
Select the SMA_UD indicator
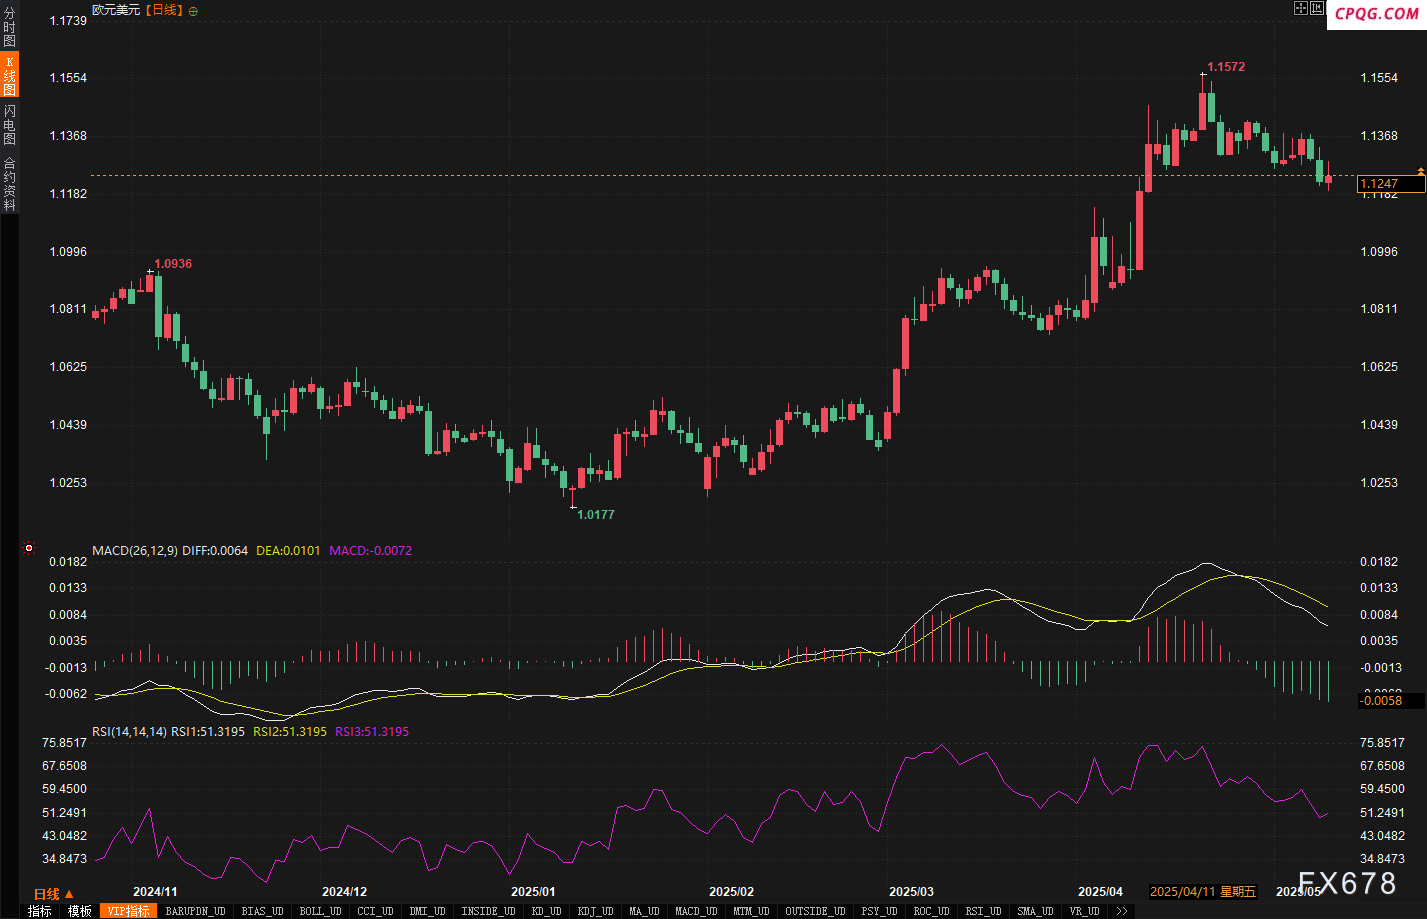[x=1035, y=911]
